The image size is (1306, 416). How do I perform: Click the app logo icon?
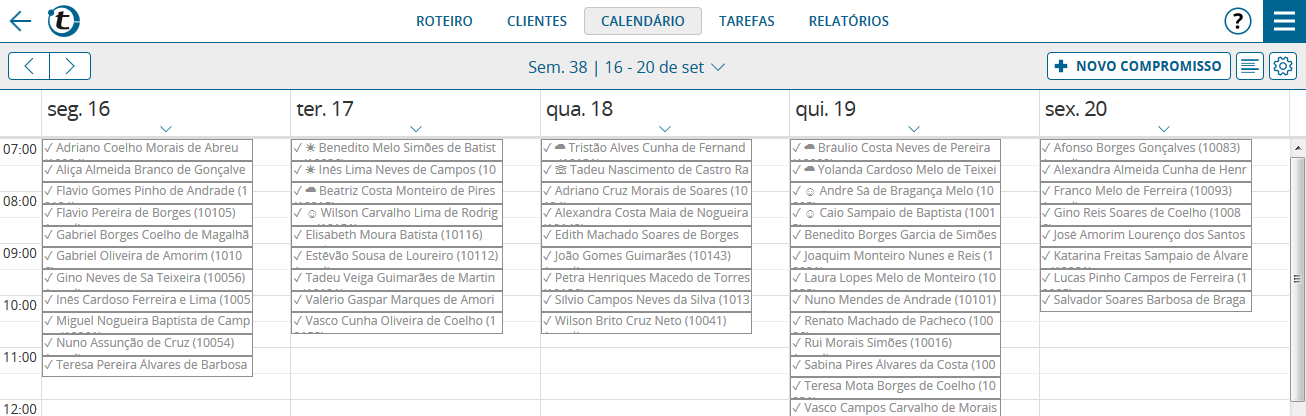click(64, 21)
